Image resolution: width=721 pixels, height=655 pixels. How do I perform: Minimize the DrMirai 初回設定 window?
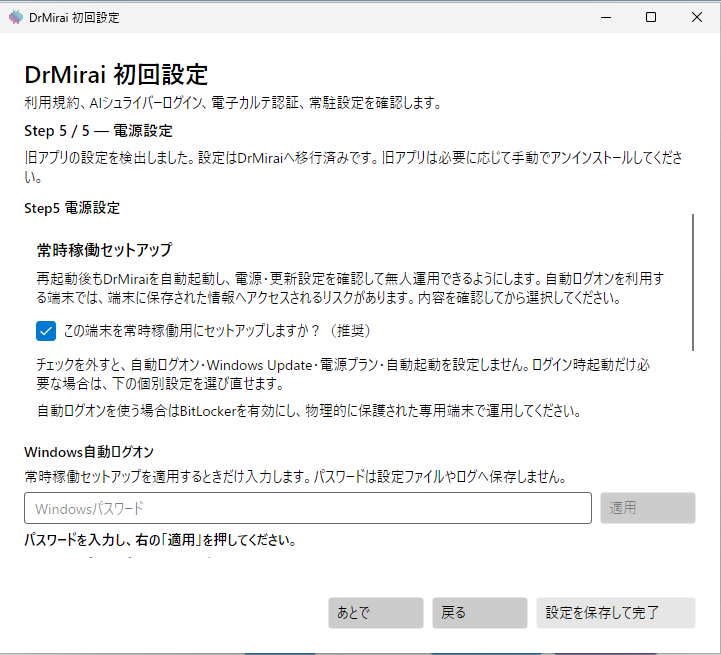point(606,17)
